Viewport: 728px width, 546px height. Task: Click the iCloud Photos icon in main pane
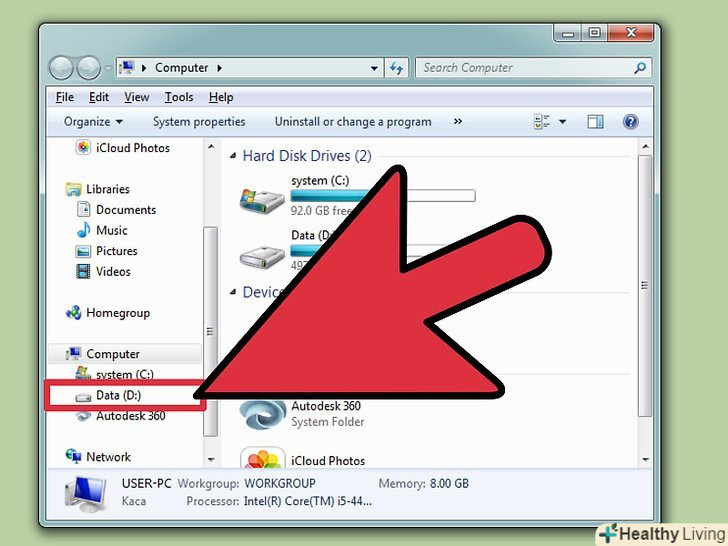263,458
